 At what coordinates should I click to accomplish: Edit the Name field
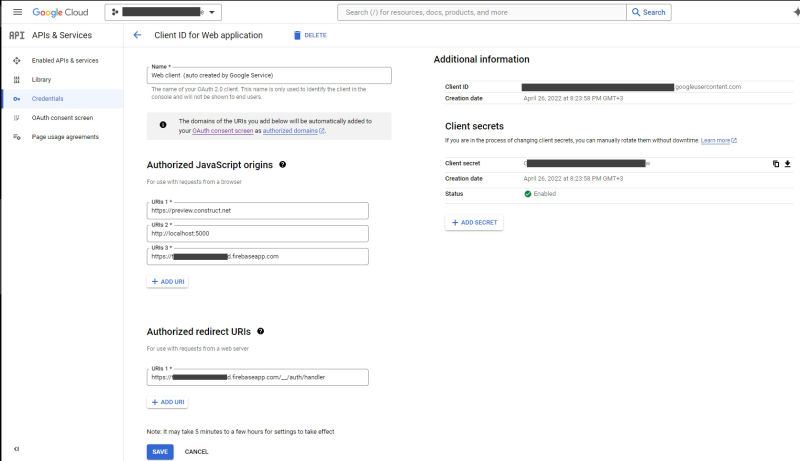(x=269, y=75)
